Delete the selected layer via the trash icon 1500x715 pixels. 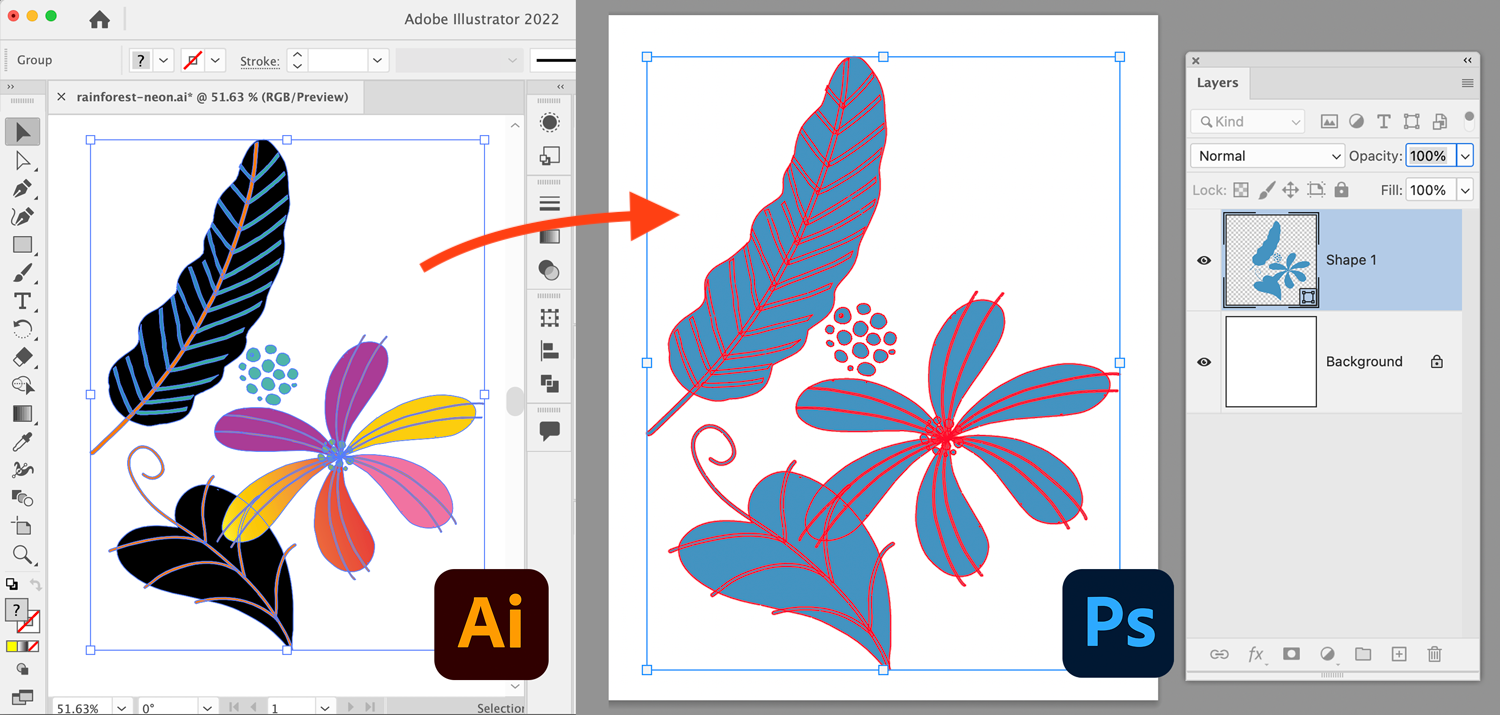click(1435, 654)
